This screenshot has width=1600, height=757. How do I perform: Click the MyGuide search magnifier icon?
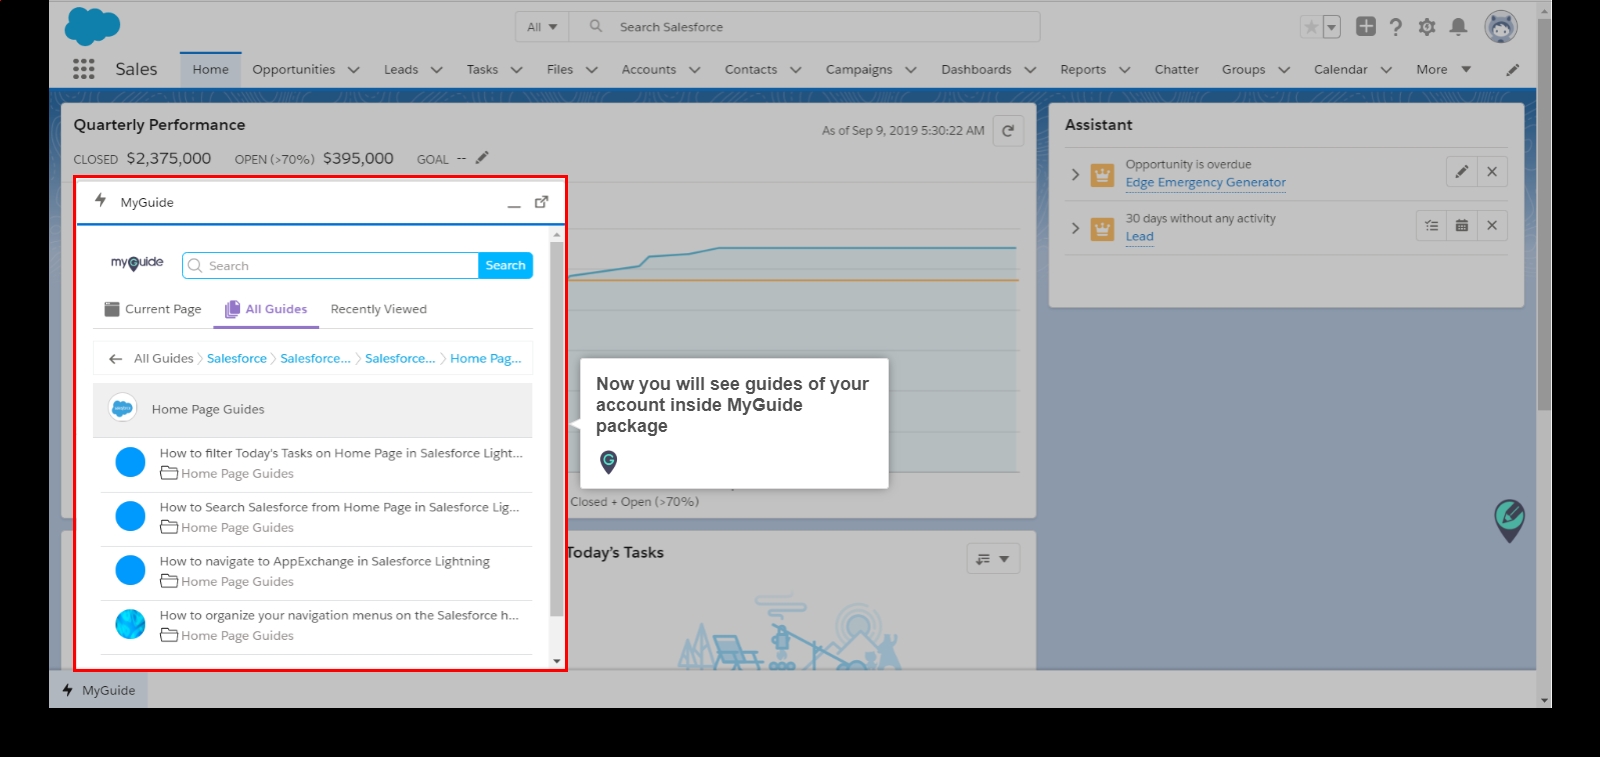(x=195, y=266)
